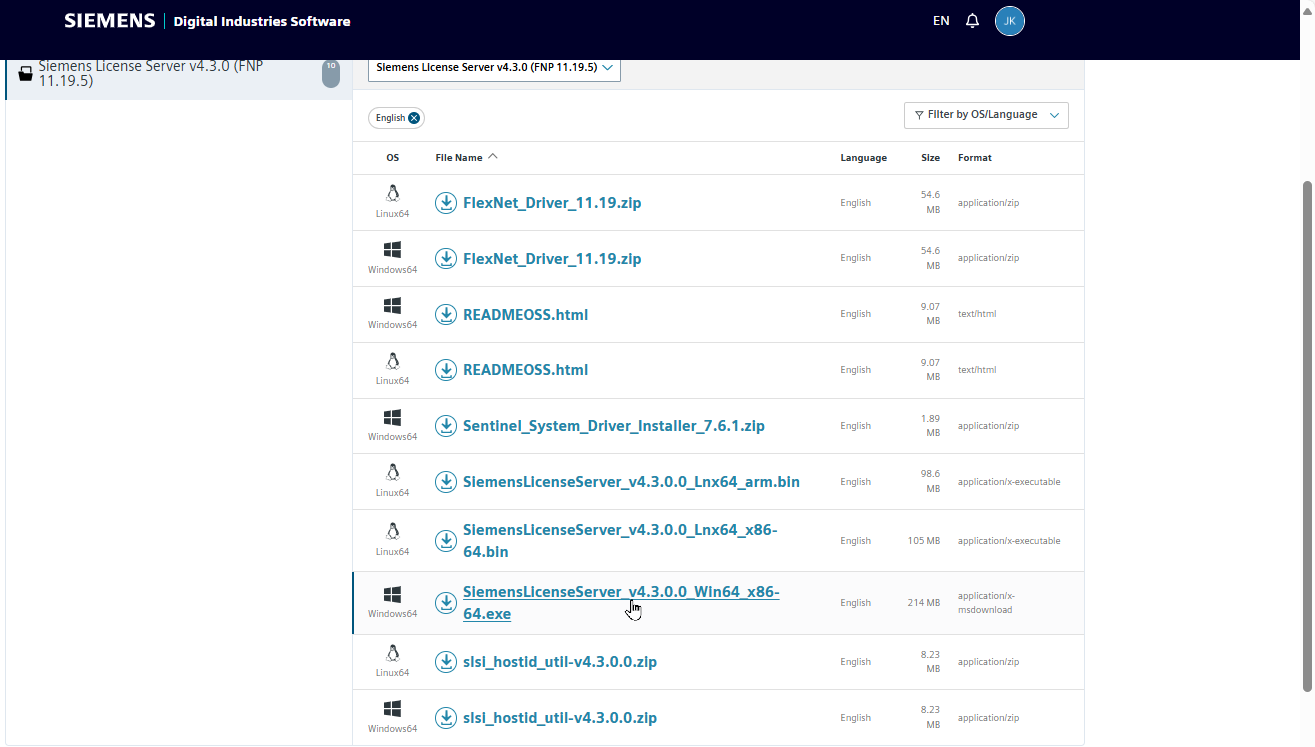
Task: Click the download icon for Linux64 READMEOSS.html
Action: (446, 370)
